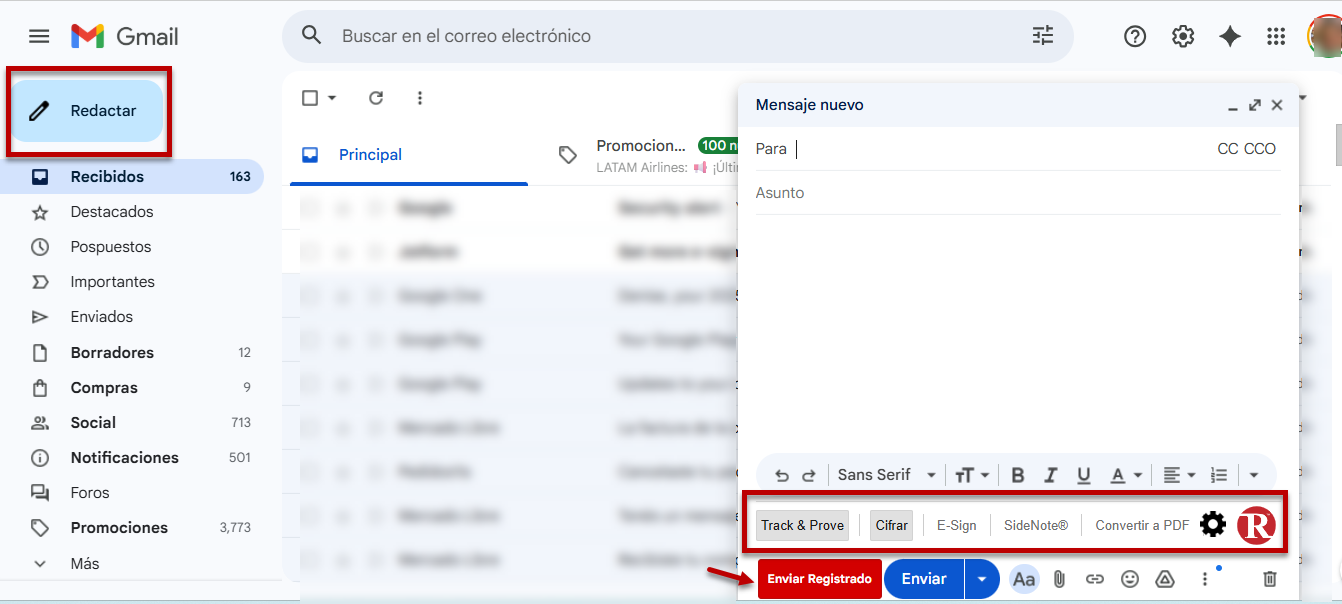The height and width of the screenshot is (604, 1342).
Task: Switch to the Principal inbox tab
Action: [x=370, y=155]
